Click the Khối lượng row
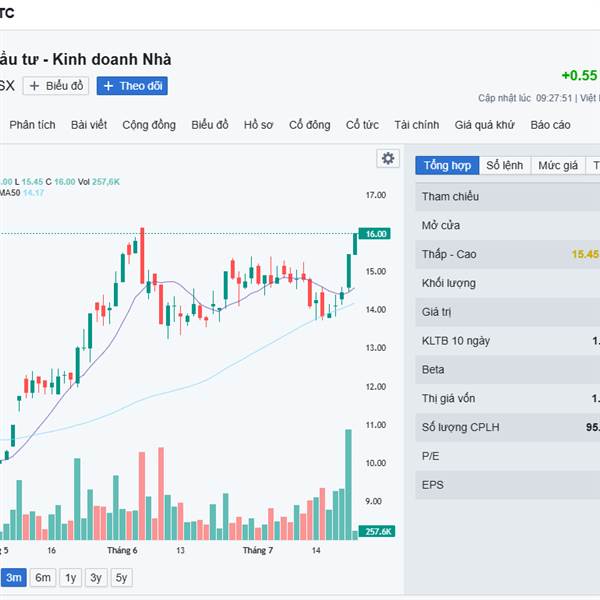The image size is (600, 600). pos(508,283)
